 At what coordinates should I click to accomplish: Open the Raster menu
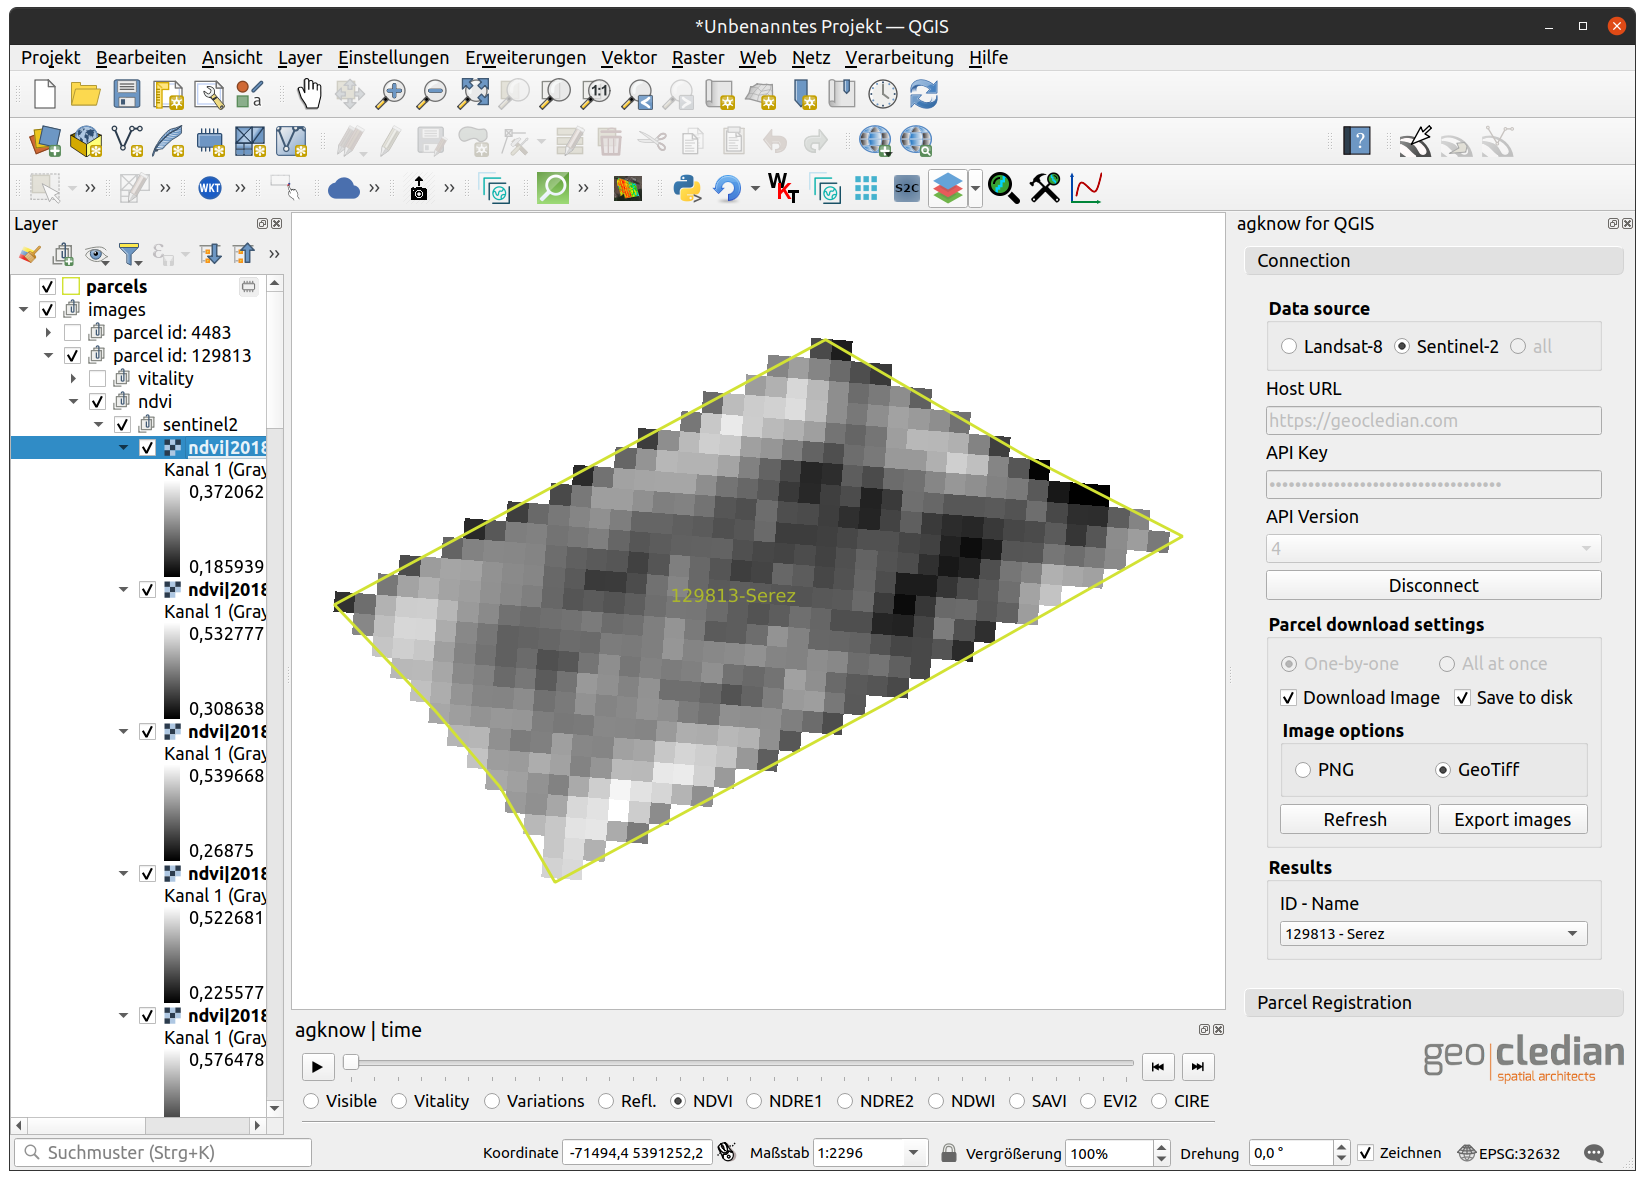(697, 58)
